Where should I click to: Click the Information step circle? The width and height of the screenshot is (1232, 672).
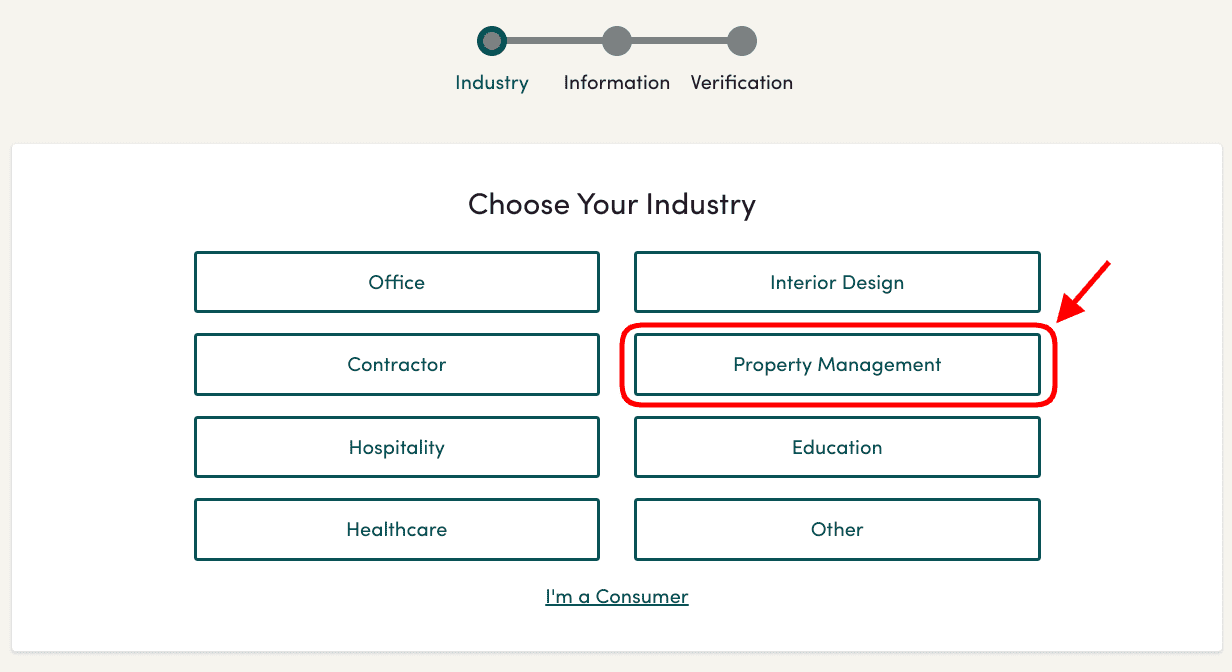617,41
